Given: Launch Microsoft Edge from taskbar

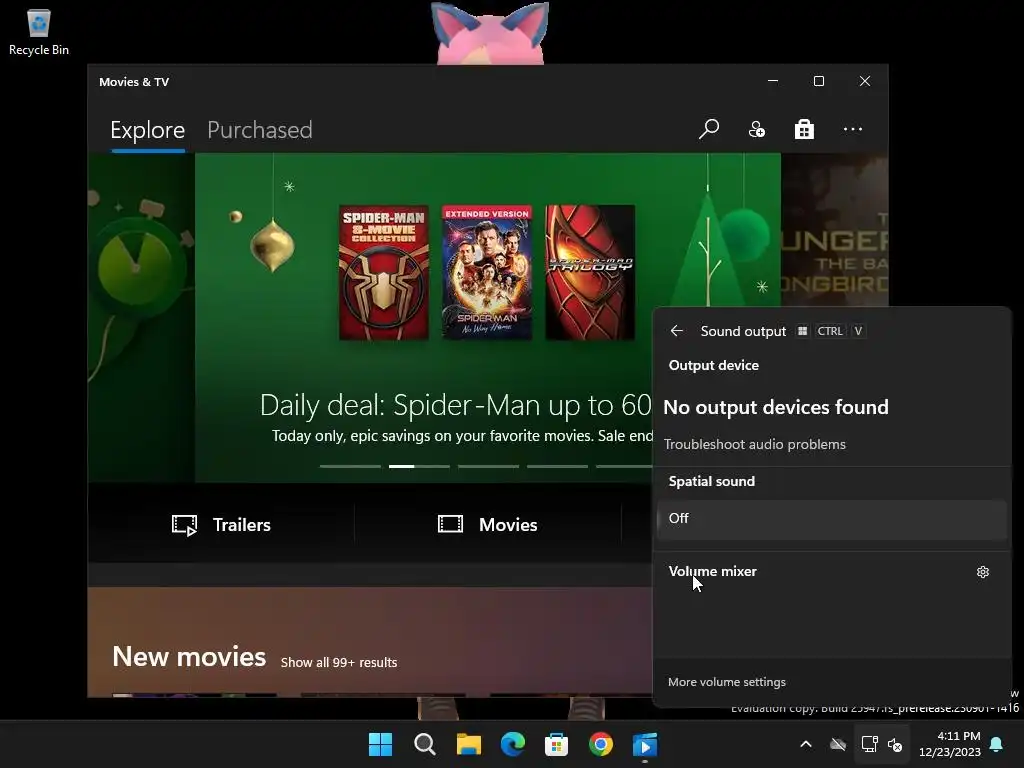Looking at the screenshot, I should coord(513,744).
